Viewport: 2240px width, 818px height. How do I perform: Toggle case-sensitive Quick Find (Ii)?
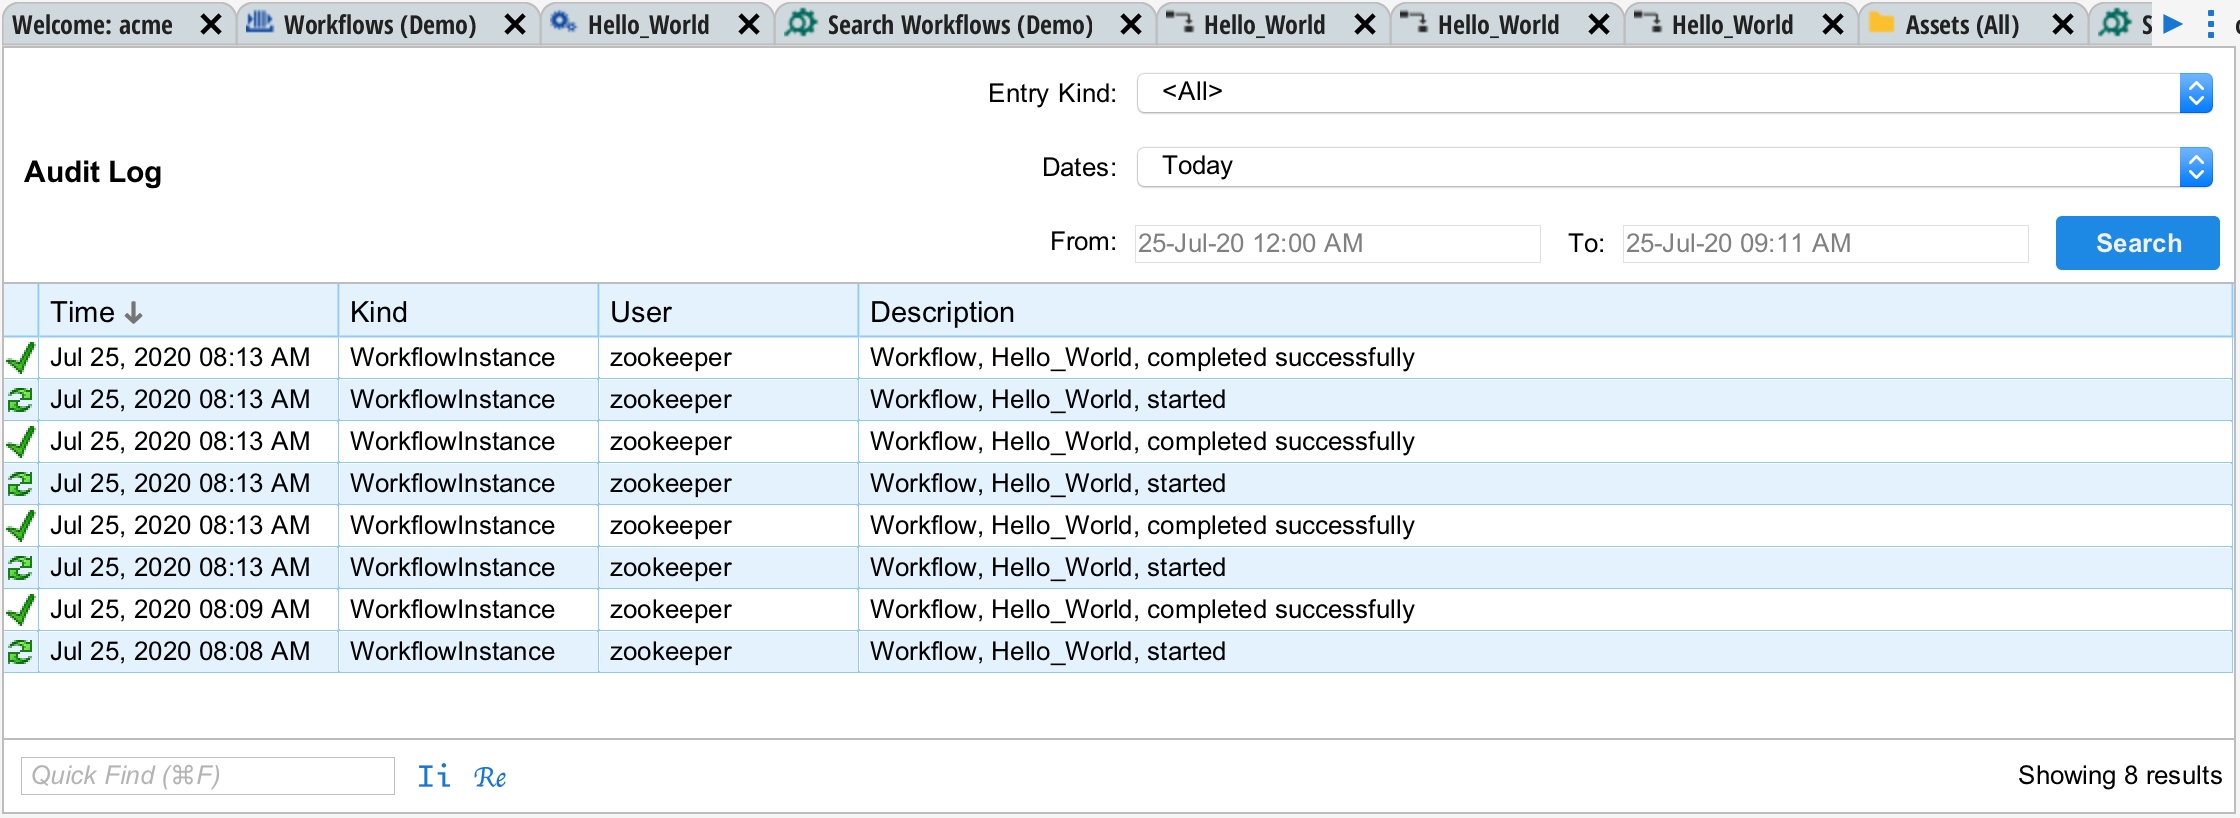point(433,776)
